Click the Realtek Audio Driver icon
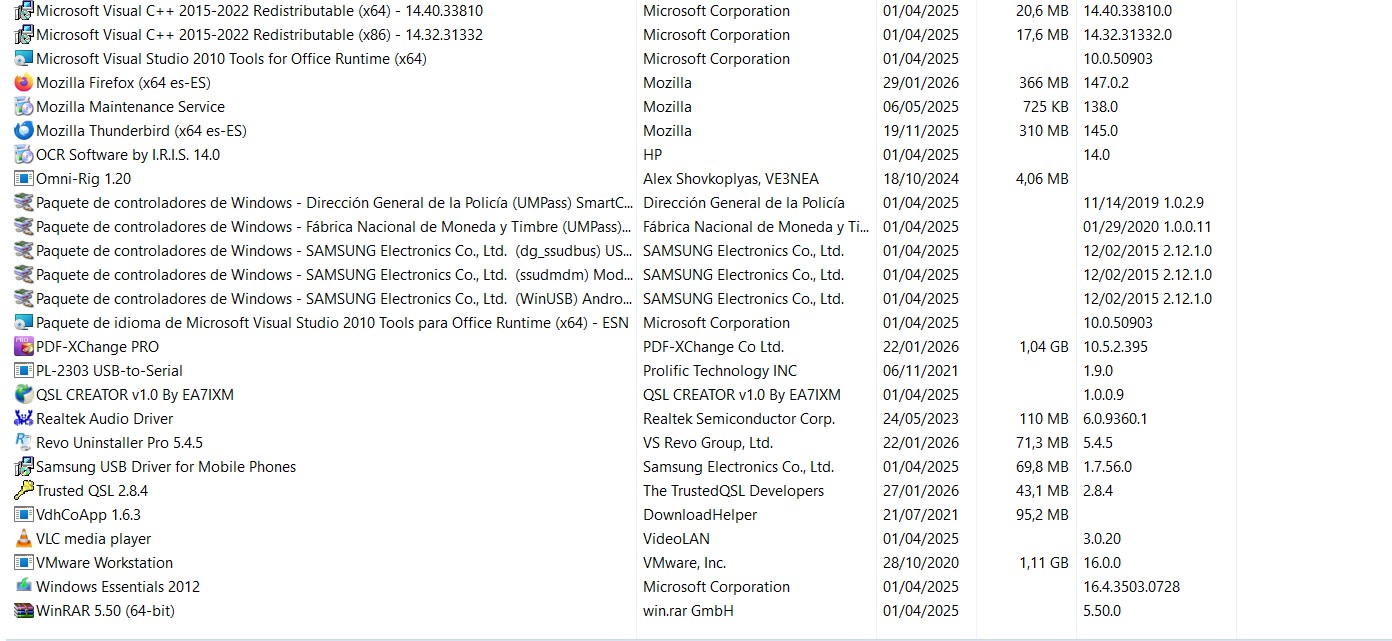The image size is (1392, 641). pos(24,419)
